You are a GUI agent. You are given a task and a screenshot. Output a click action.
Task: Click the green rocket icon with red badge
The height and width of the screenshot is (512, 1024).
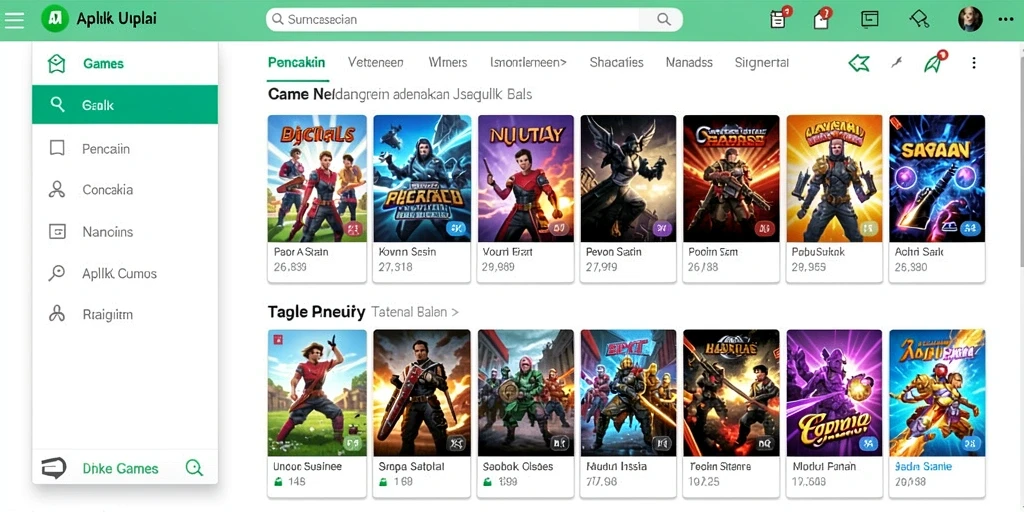coord(934,61)
